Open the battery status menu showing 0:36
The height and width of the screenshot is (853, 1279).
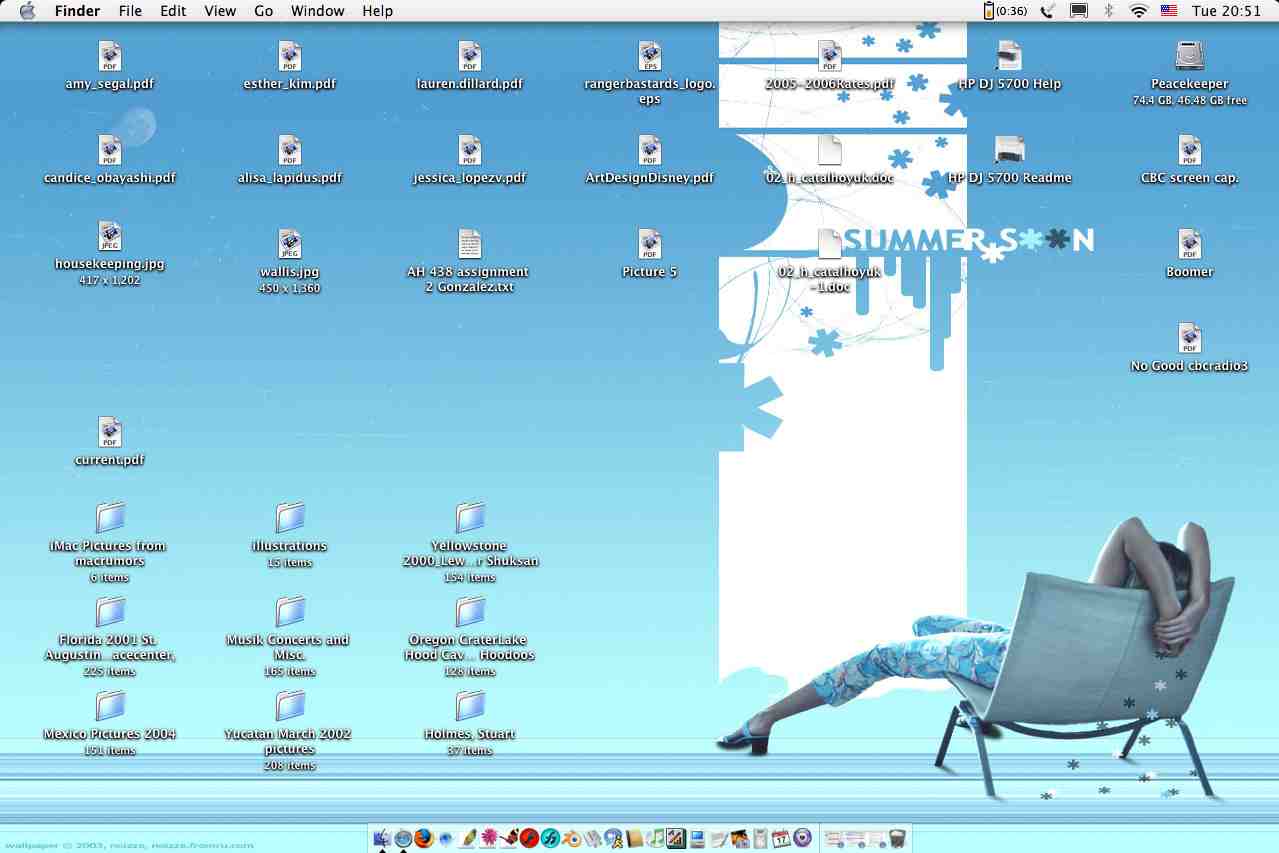[x=1006, y=11]
